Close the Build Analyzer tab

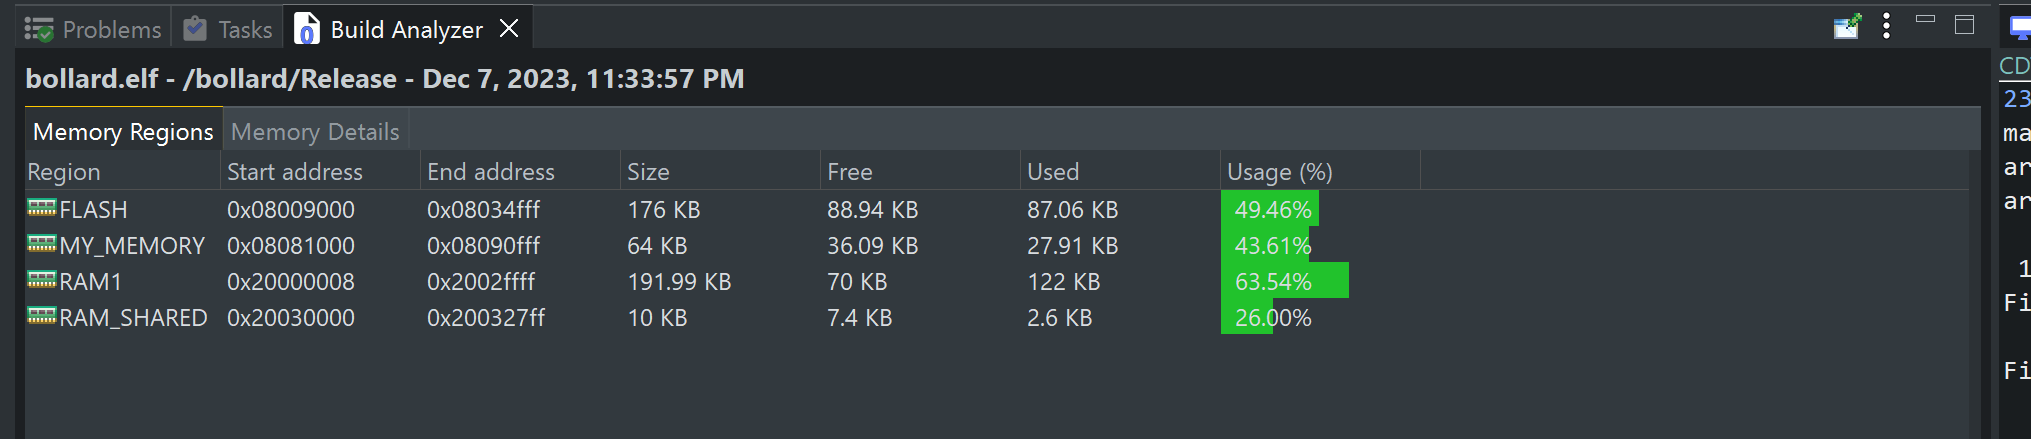(509, 29)
